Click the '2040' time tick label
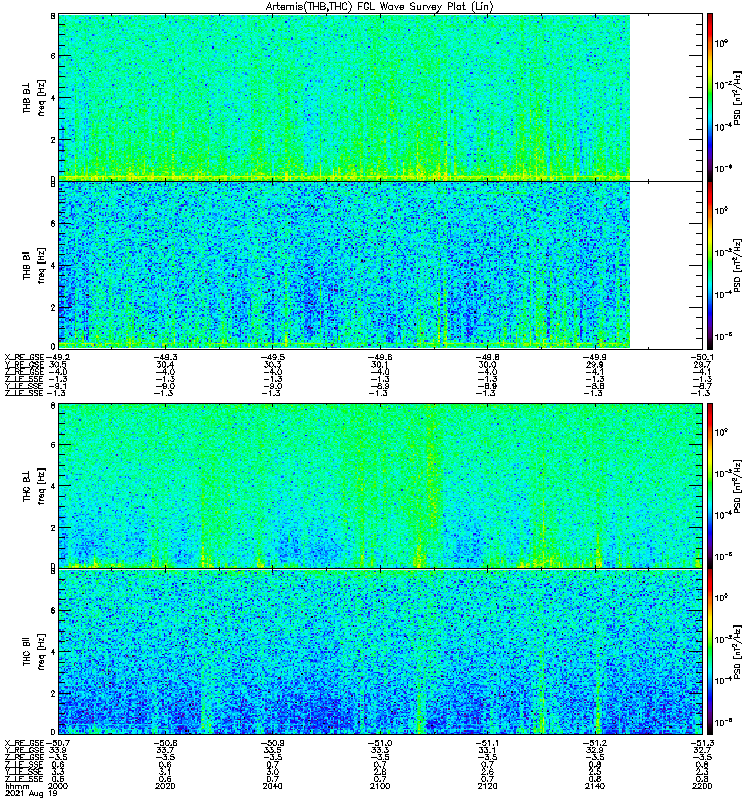Screen dimensions: 750x800 coord(272,786)
